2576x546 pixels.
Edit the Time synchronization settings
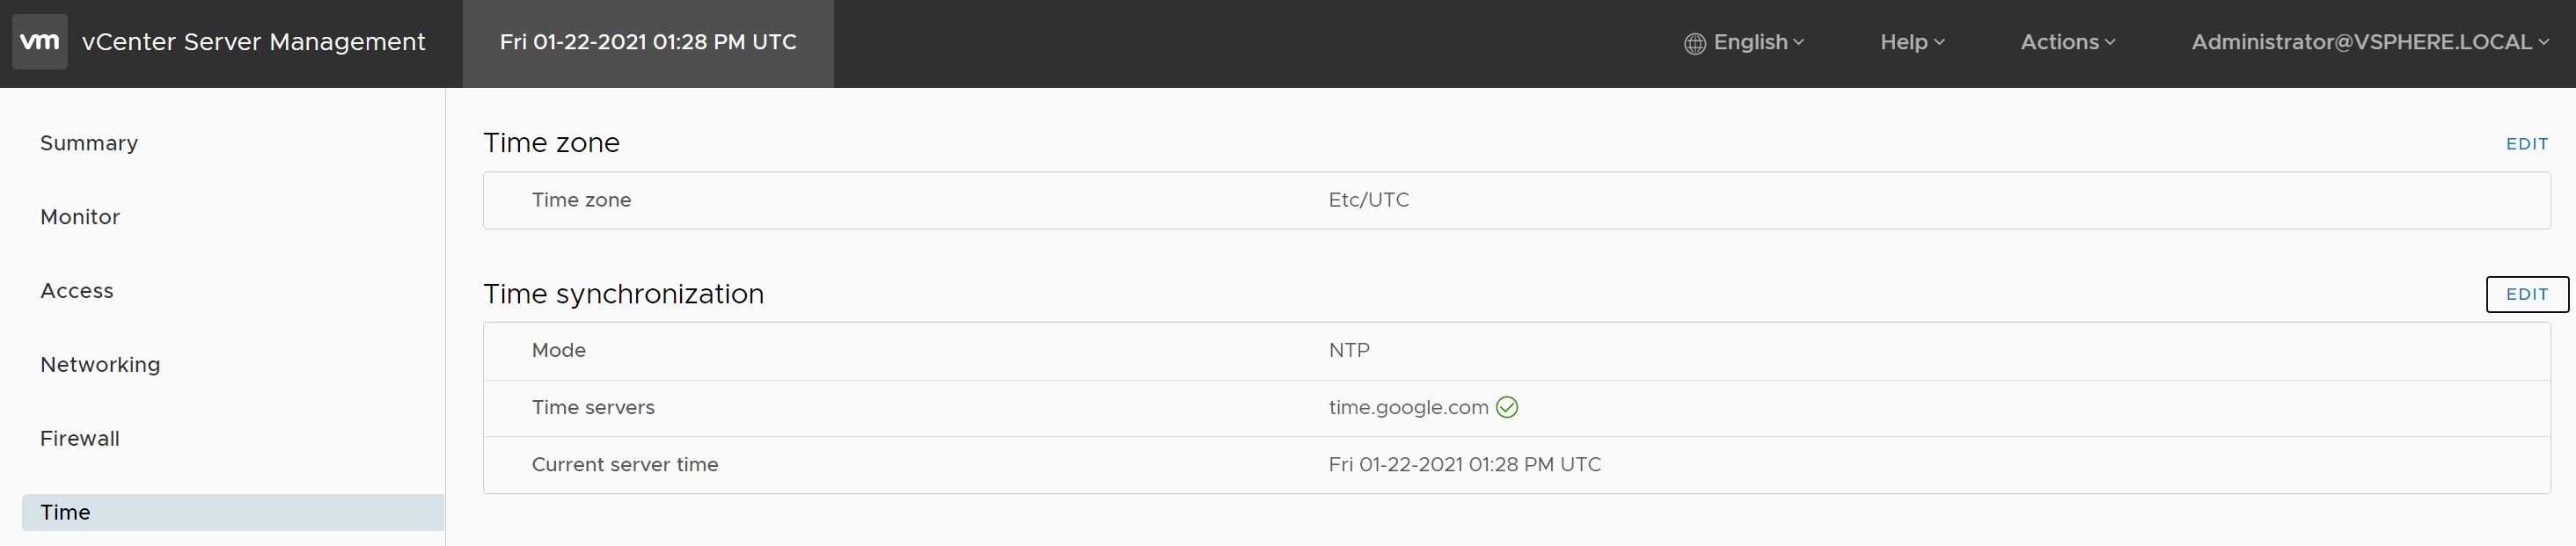pyautogui.click(x=2526, y=294)
